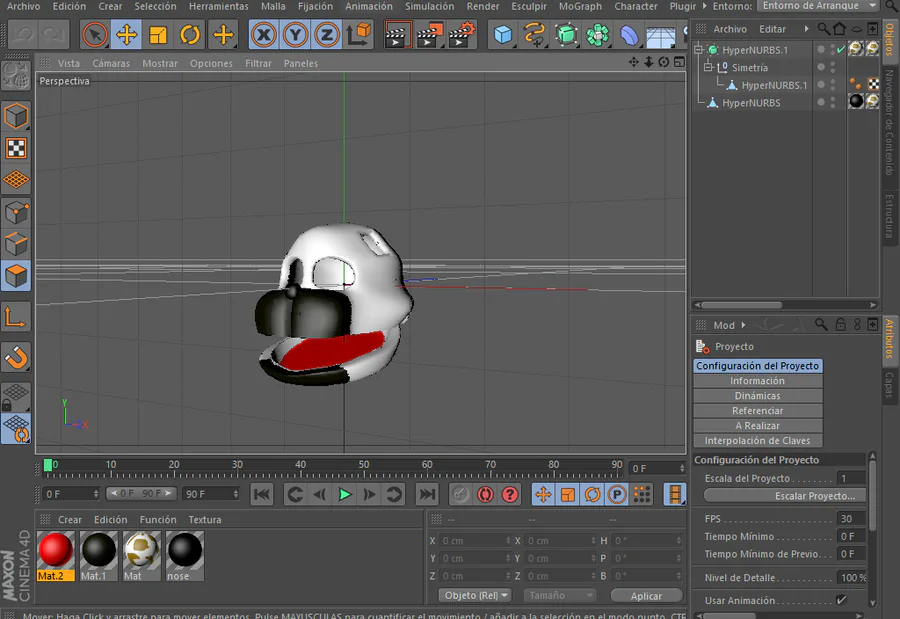Add a Cube primitive object
900x619 pixels.
click(503, 36)
